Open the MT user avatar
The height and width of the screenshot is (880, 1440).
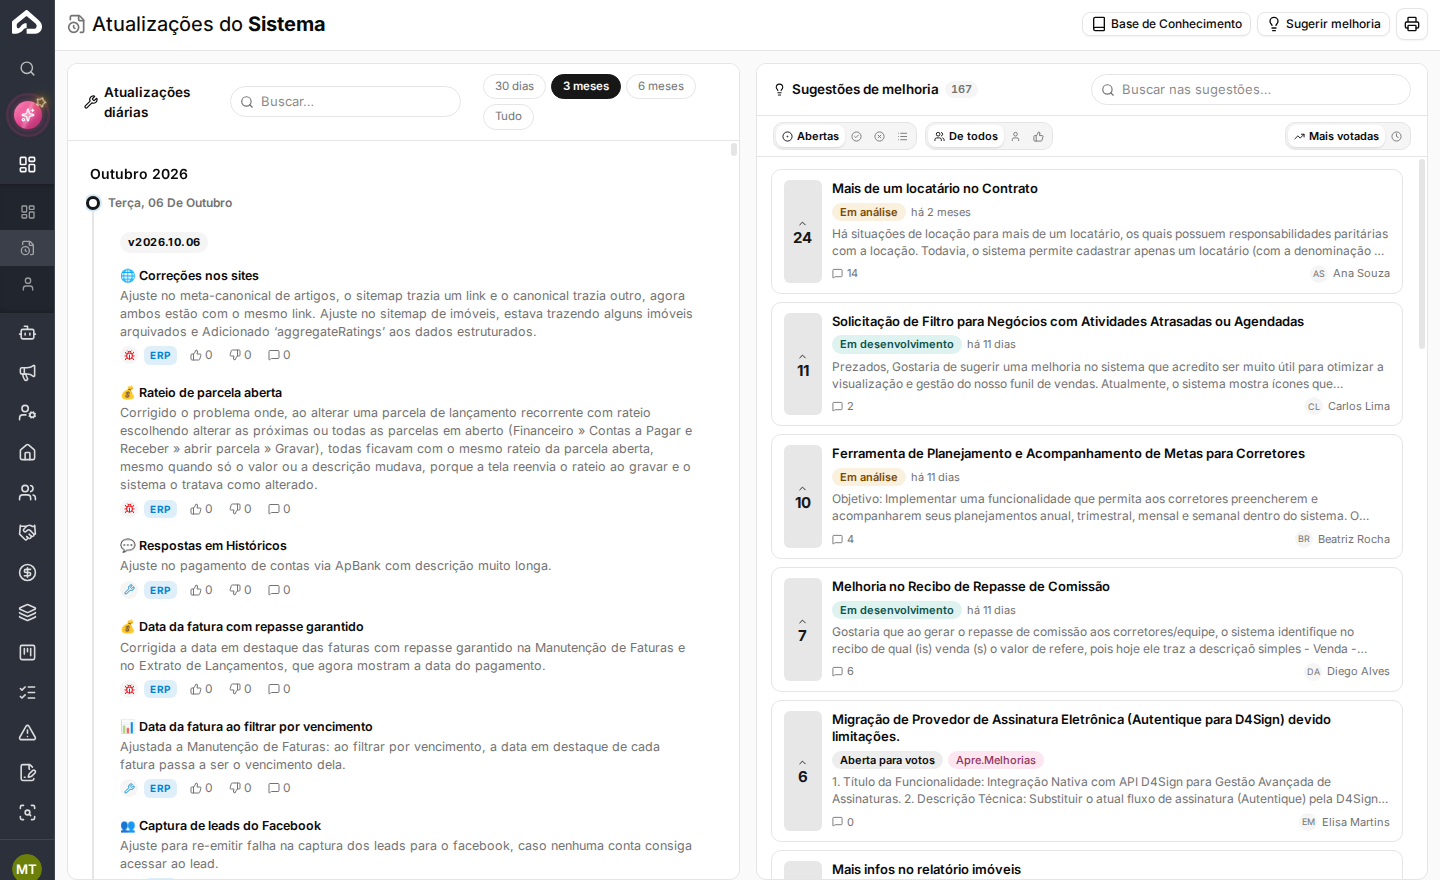click(27, 868)
